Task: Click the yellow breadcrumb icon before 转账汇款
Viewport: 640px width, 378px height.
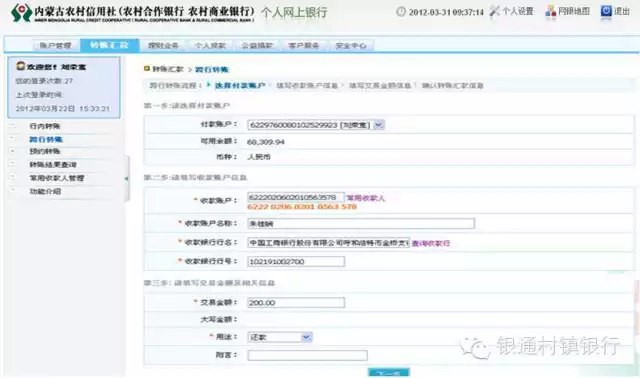Action: click(x=147, y=69)
